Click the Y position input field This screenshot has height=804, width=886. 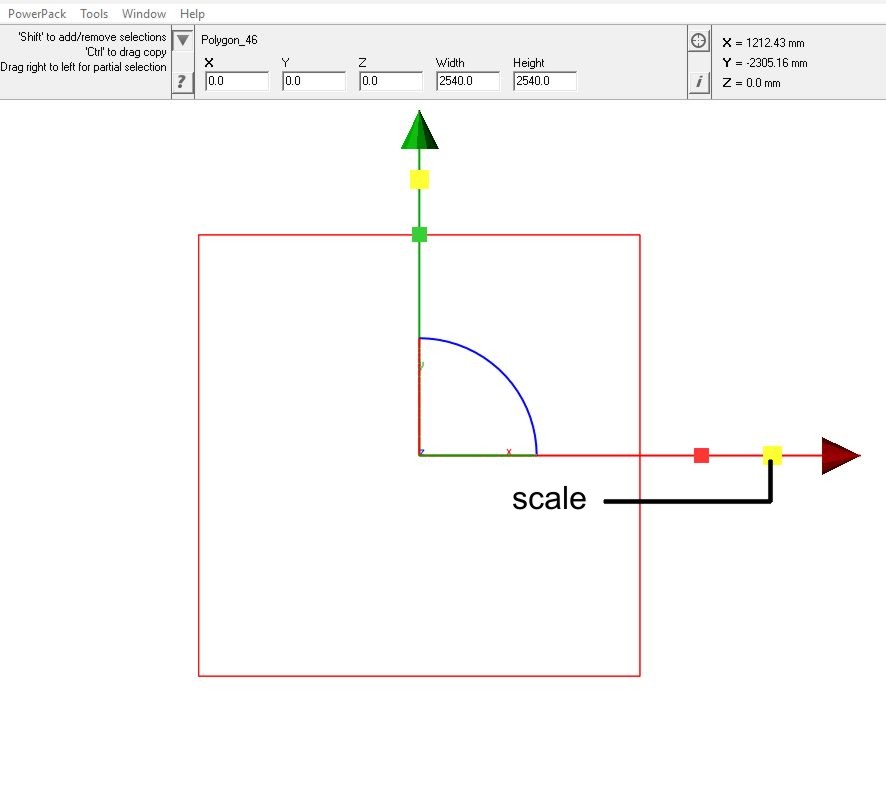[314, 82]
